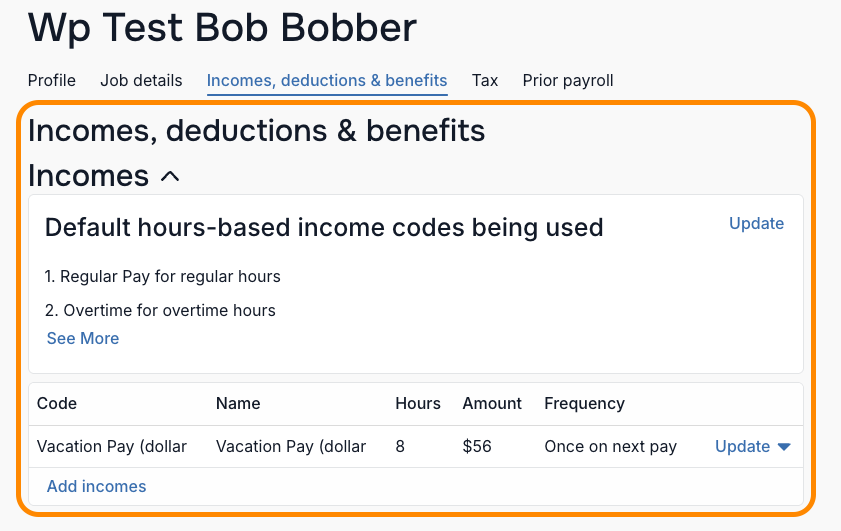Click the Wp Test Bob Bobber title

222,28
